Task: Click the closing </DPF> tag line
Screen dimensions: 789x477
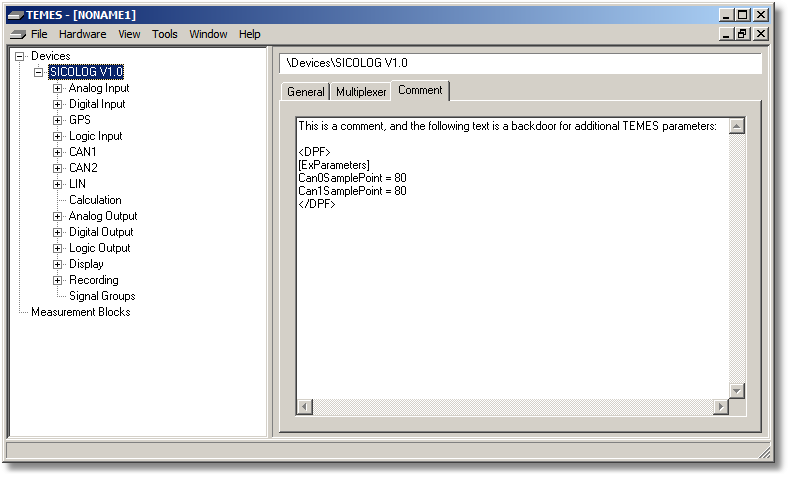Action: pyautogui.click(x=317, y=204)
